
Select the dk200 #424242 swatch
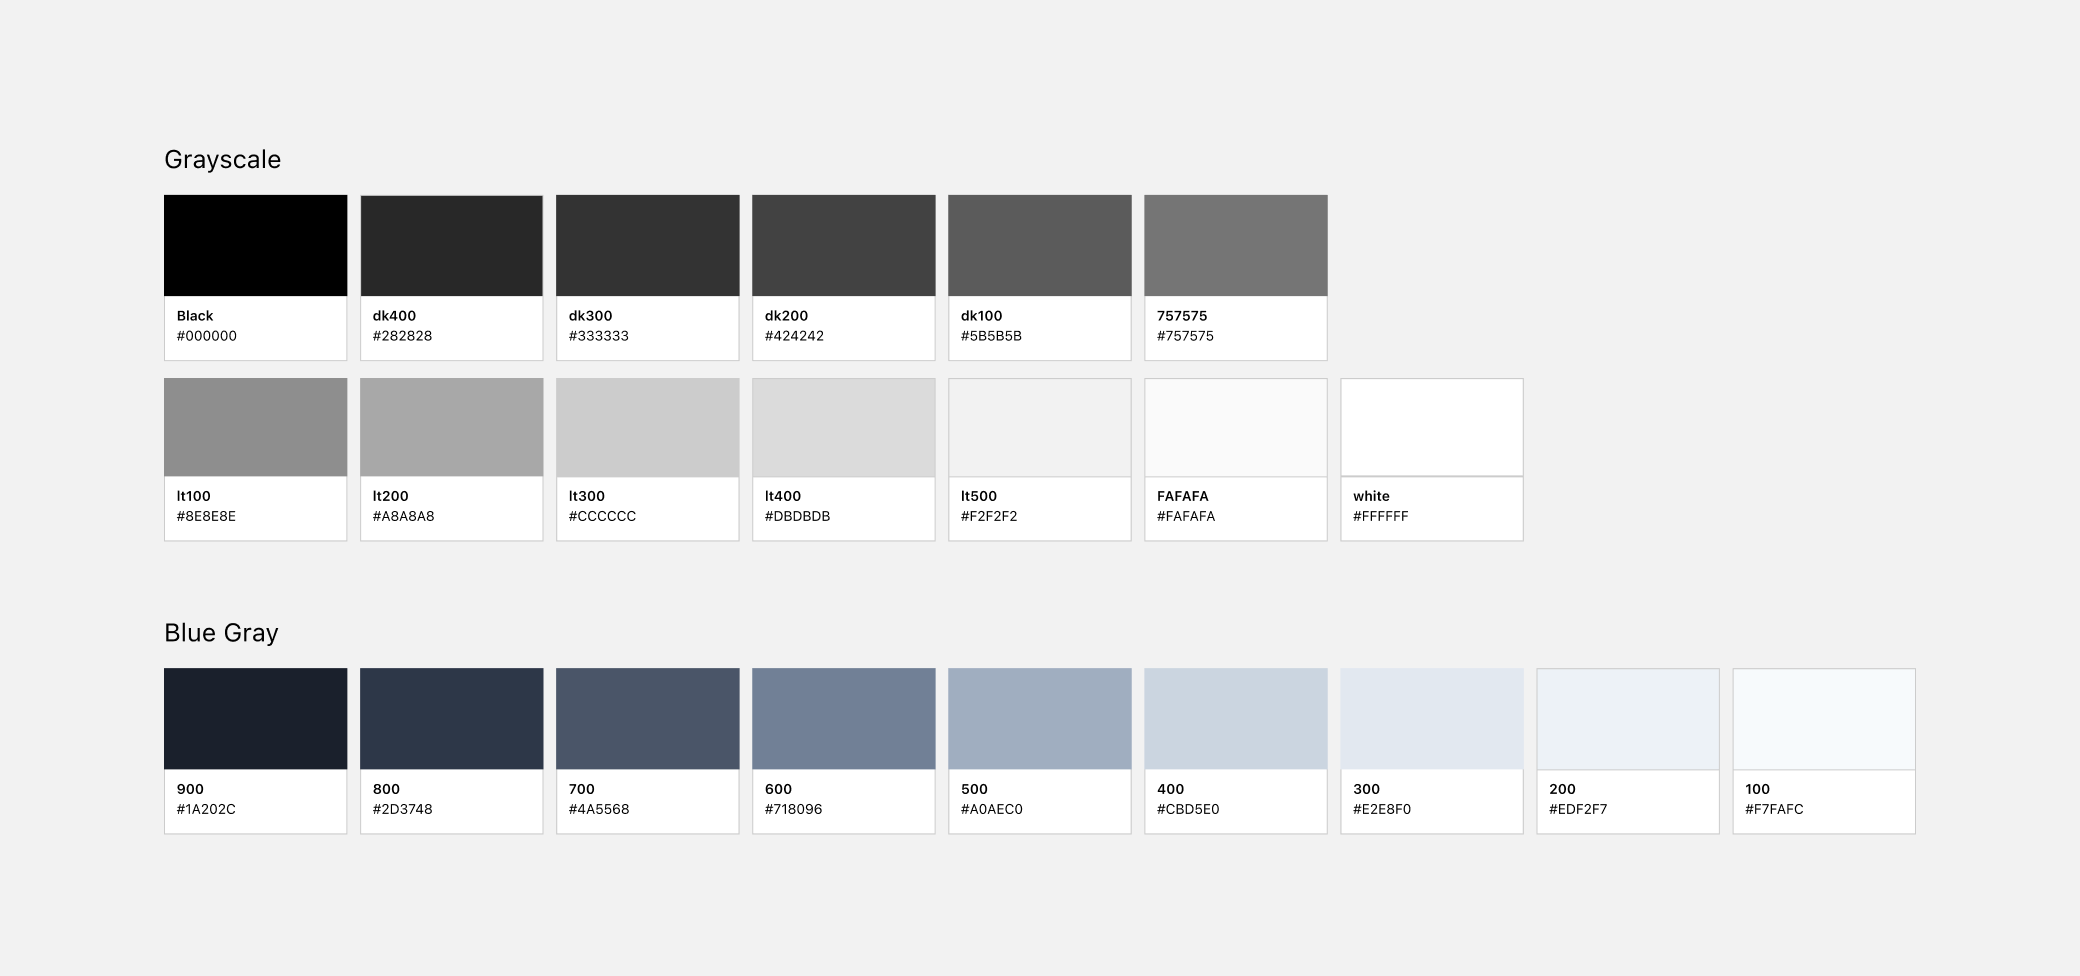pyautogui.click(x=843, y=246)
